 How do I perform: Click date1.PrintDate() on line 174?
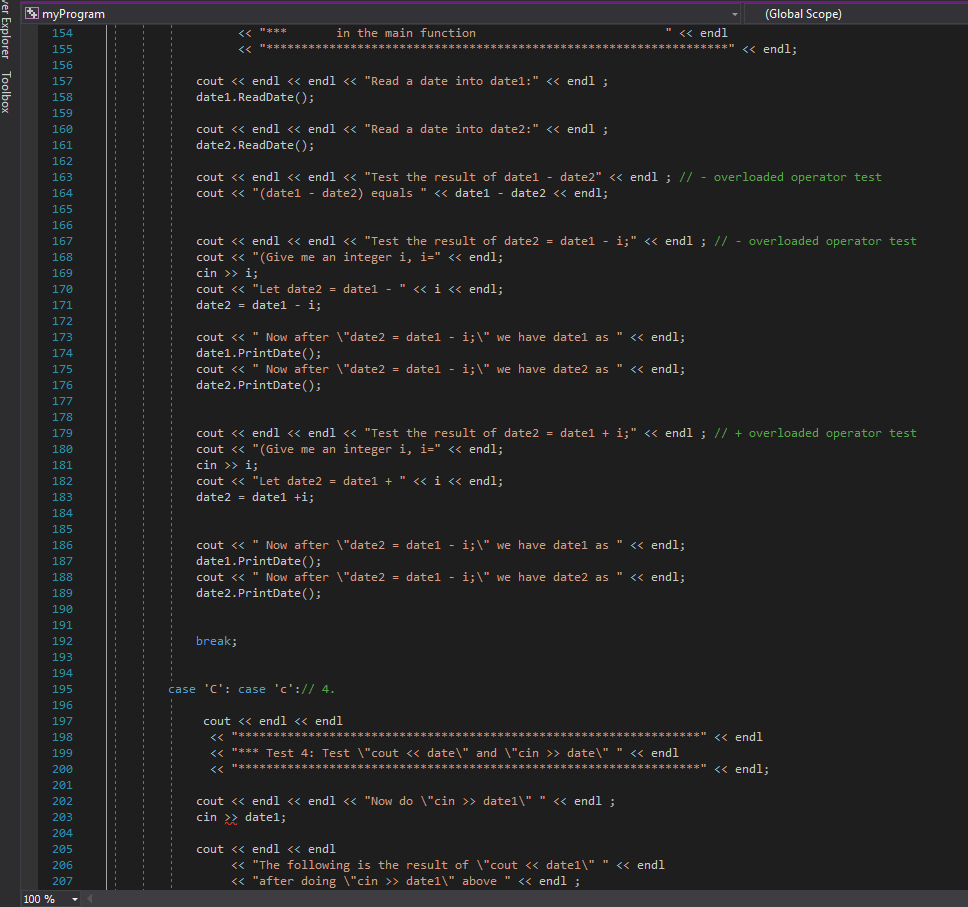point(258,353)
